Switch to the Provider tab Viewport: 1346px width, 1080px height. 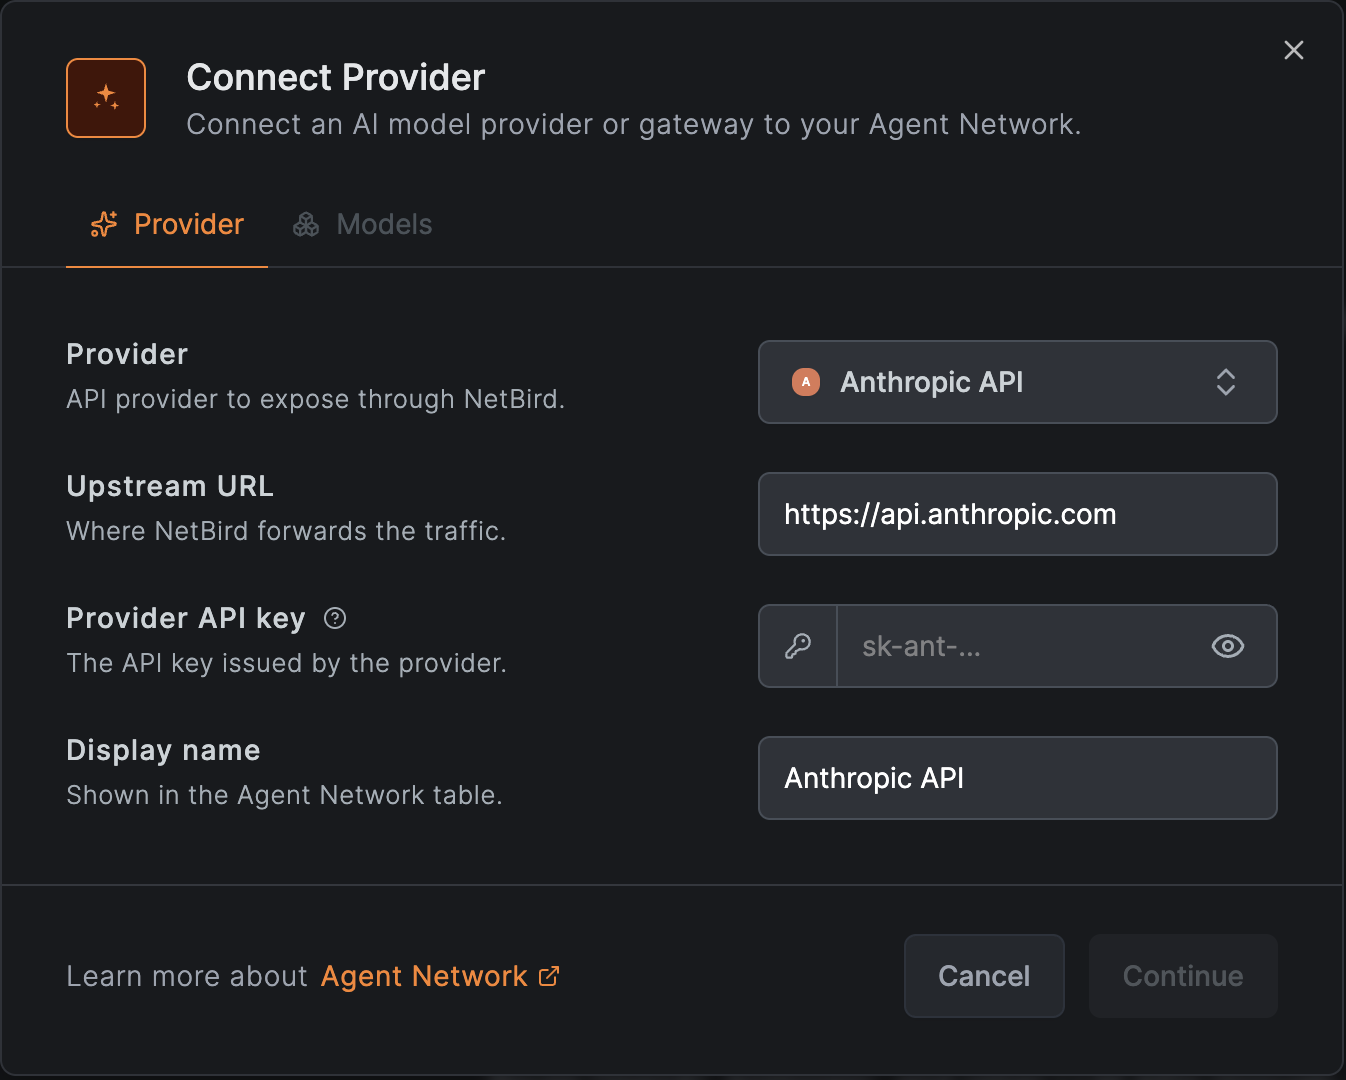click(167, 224)
